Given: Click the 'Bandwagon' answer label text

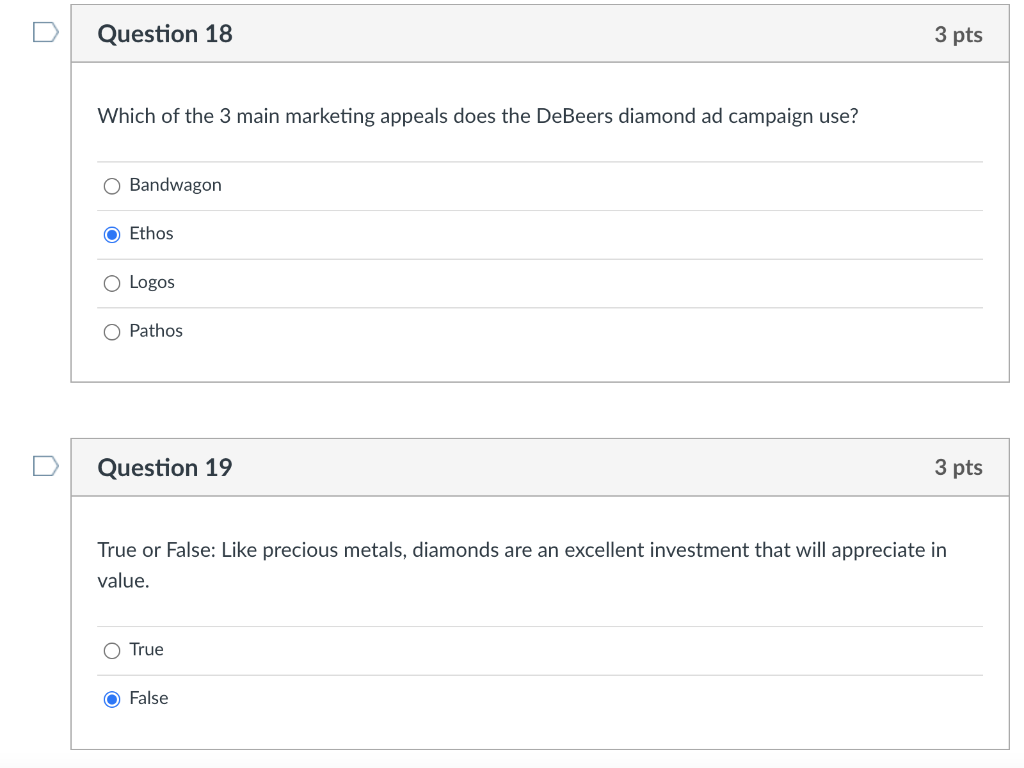Looking at the screenshot, I should coord(175,185).
